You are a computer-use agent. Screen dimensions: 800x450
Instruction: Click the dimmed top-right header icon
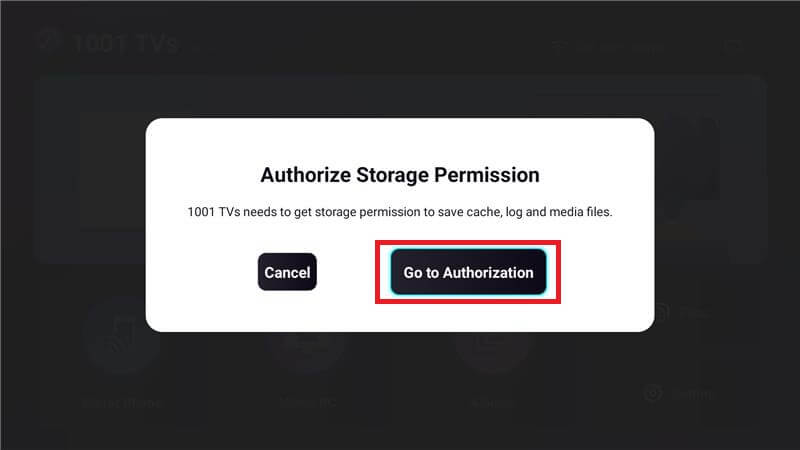click(734, 47)
